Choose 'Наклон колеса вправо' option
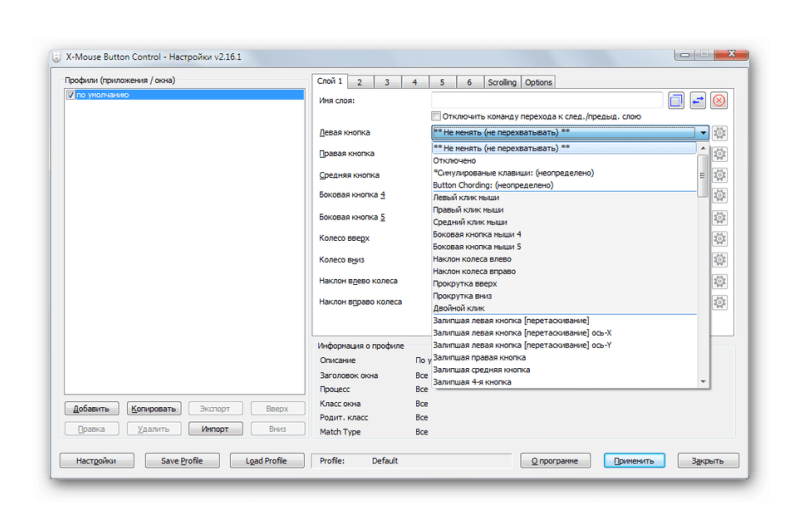Image resolution: width=800 pixels, height=530 pixels. [x=564, y=271]
